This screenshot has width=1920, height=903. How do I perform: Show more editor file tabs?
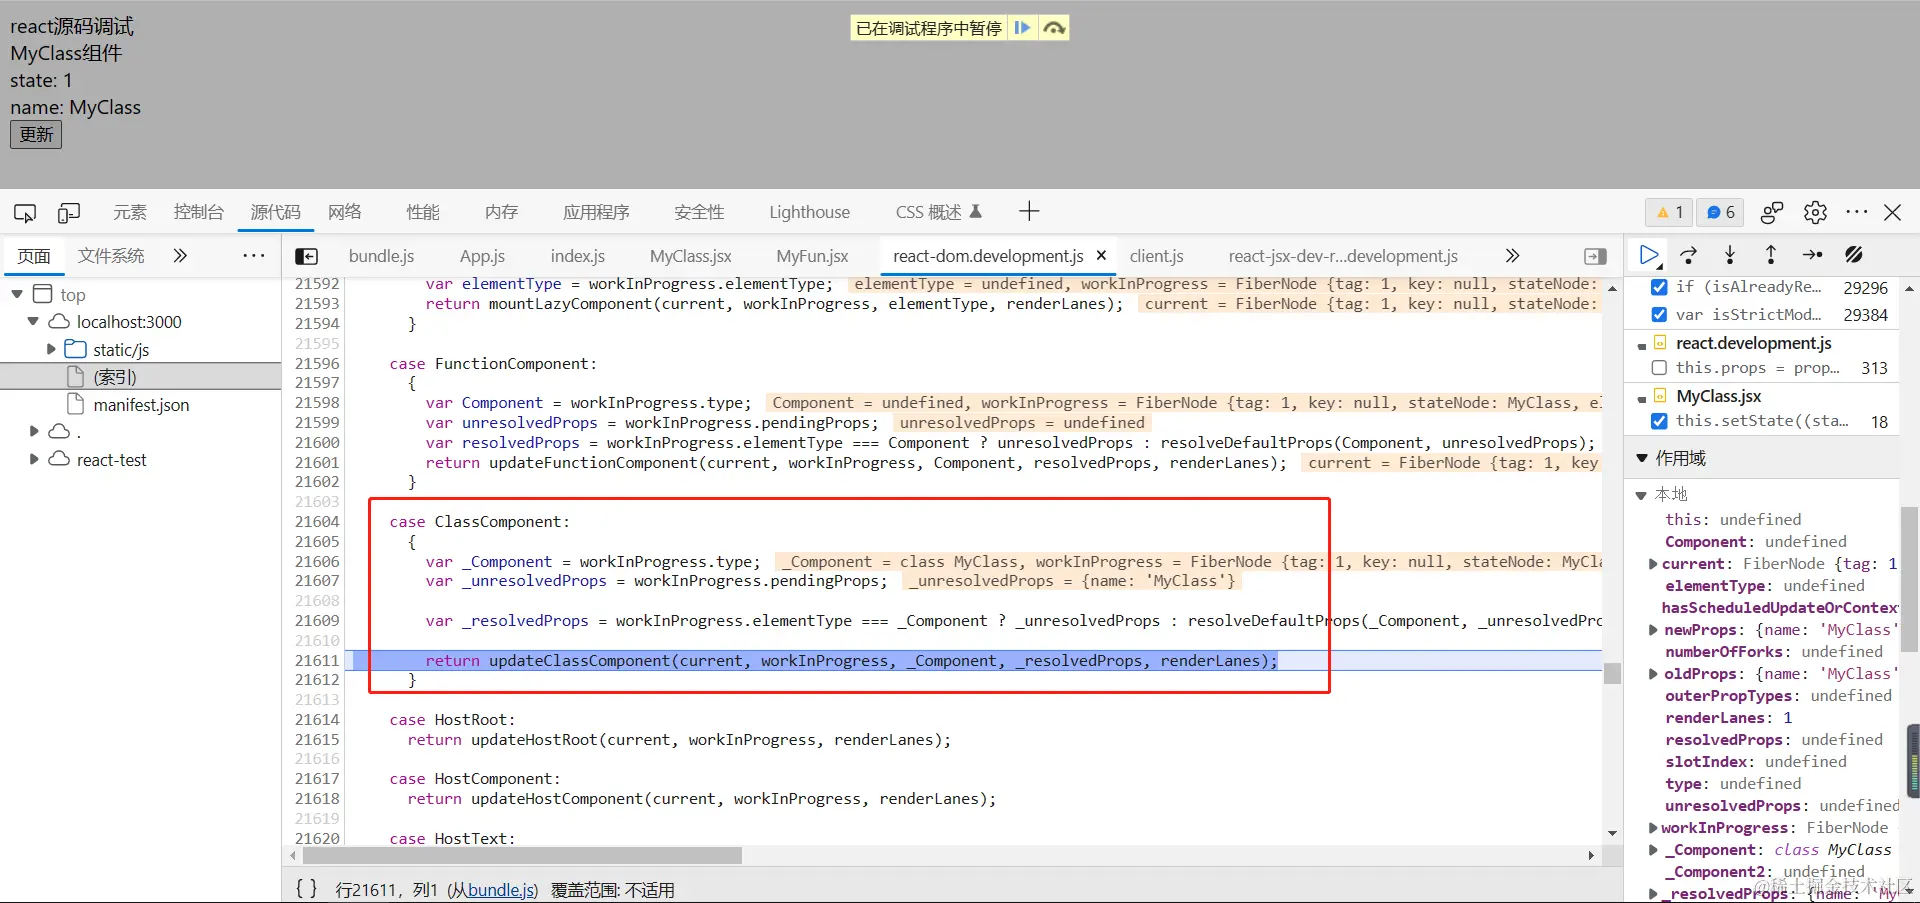(x=1512, y=256)
